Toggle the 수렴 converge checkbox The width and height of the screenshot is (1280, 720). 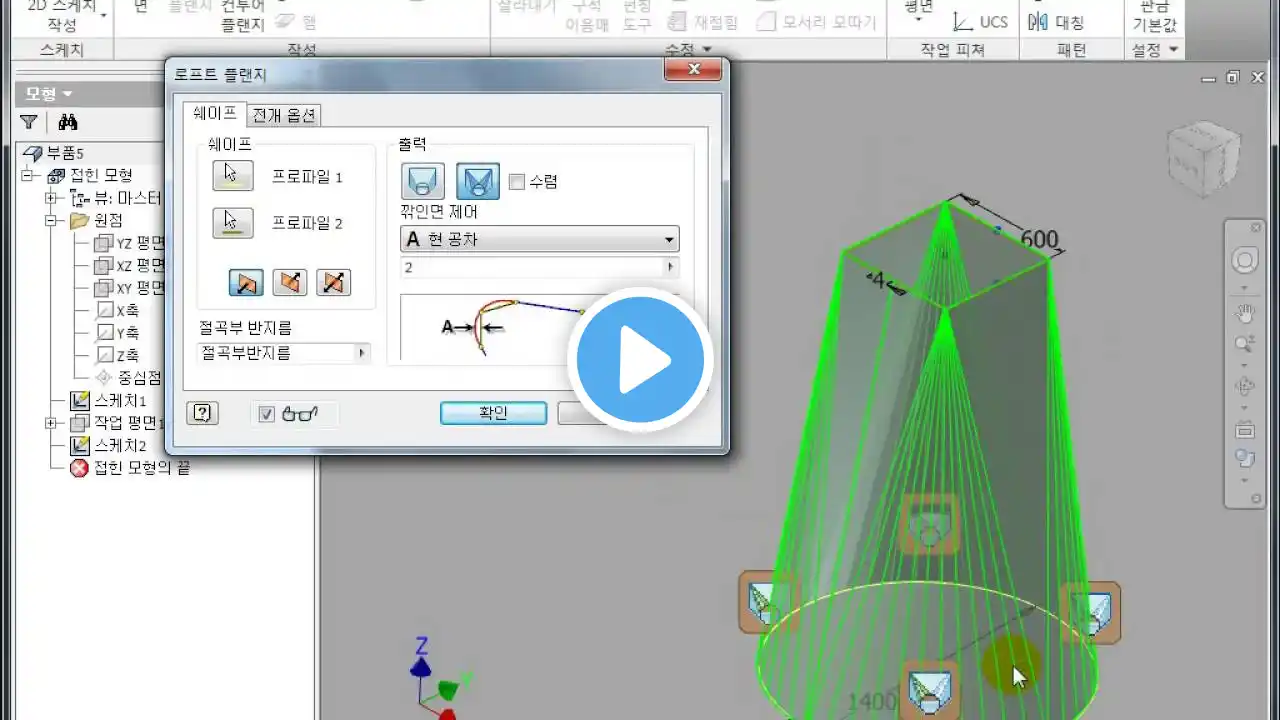click(x=517, y=182)
